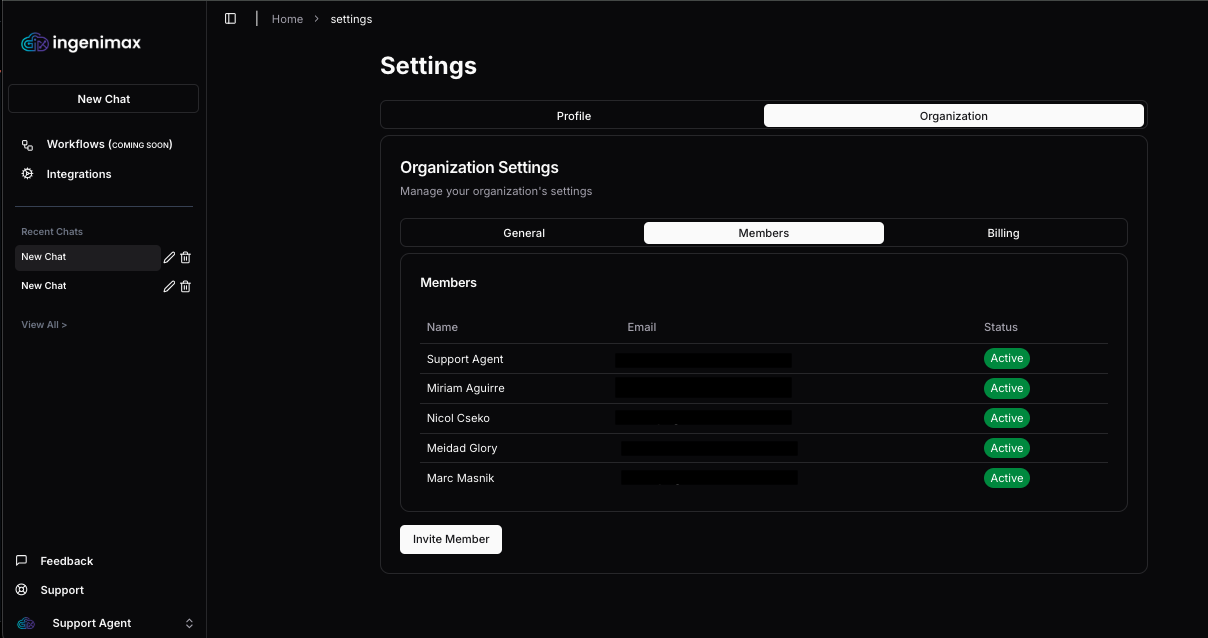Click the member name Meidad Glory
The height and width of the screenshot is (638, 1208).
(x=462, y=448)
